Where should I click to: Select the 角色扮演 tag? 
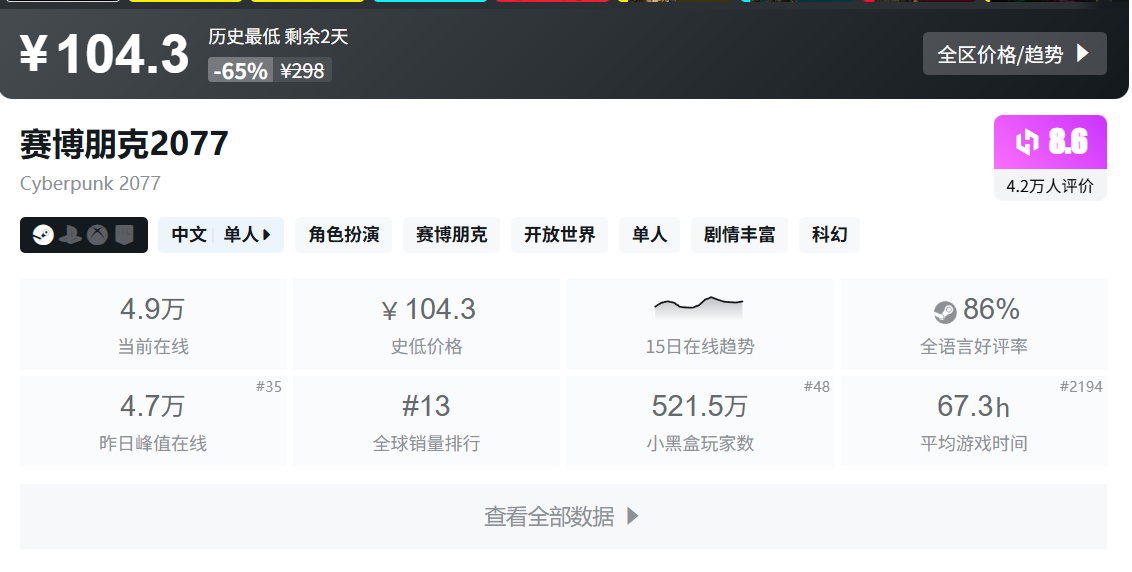pos(344,235)
